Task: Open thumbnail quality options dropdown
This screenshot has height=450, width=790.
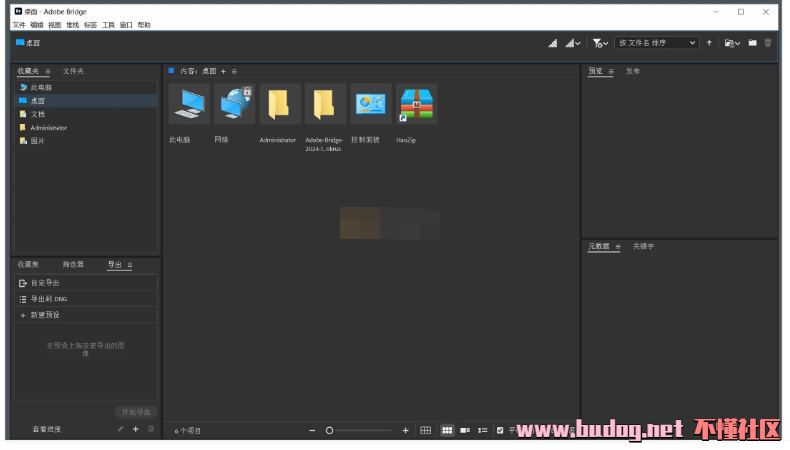Action: (572, 43)
